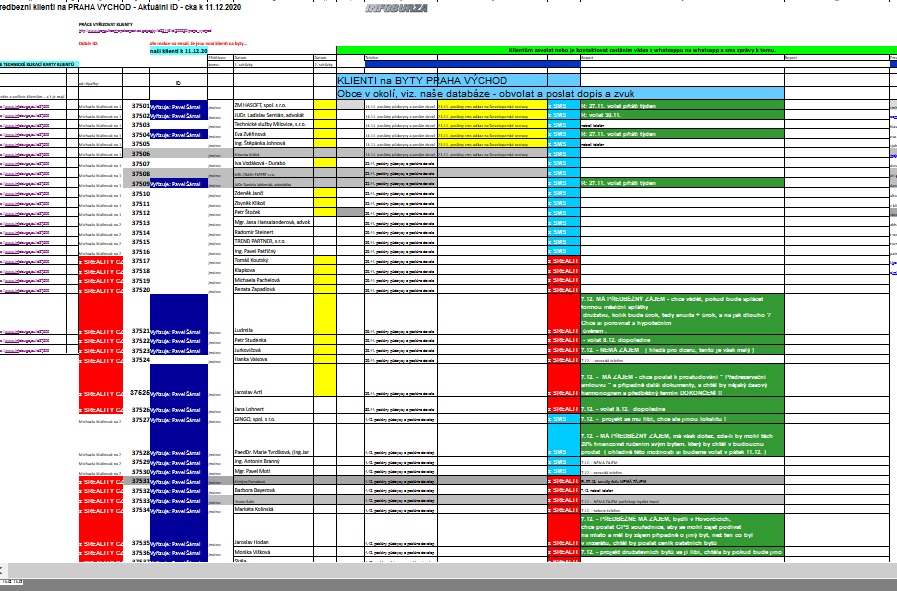Click green report cell 'volat 30.11.'
This screenshot has width=897, height=591.
682,115
